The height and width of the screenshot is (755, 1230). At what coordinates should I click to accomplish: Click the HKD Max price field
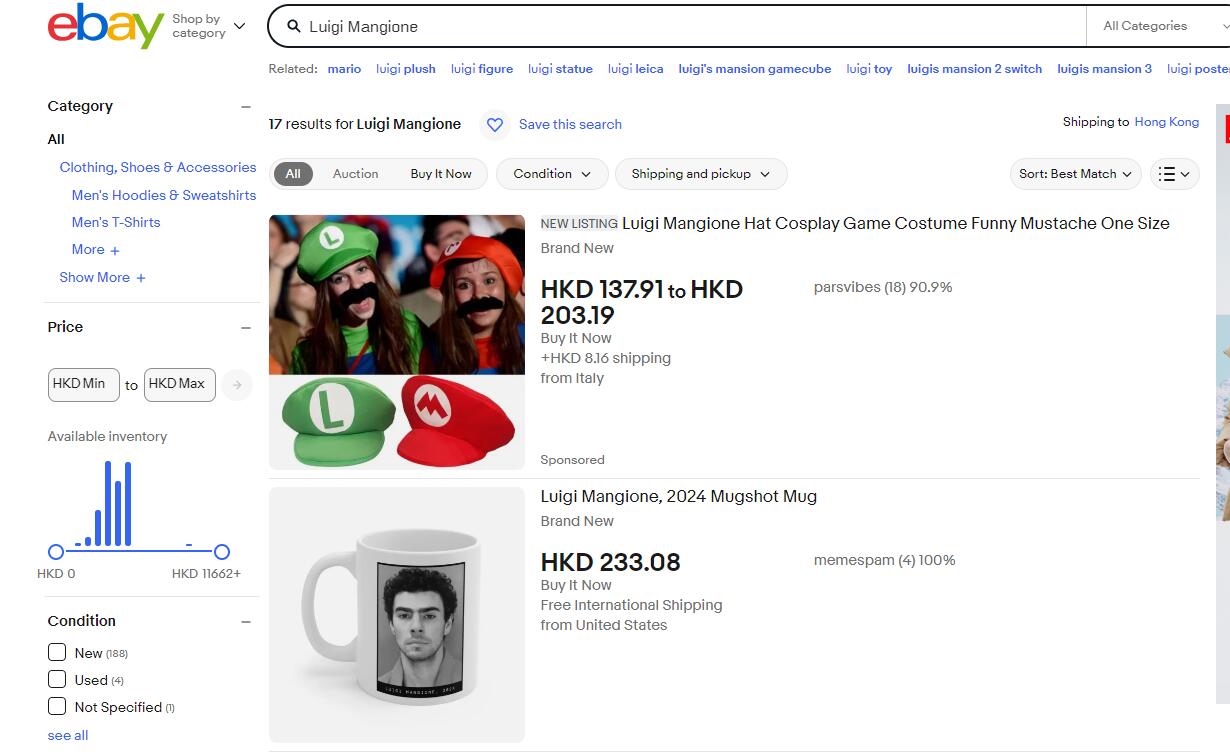click(180, 385)
